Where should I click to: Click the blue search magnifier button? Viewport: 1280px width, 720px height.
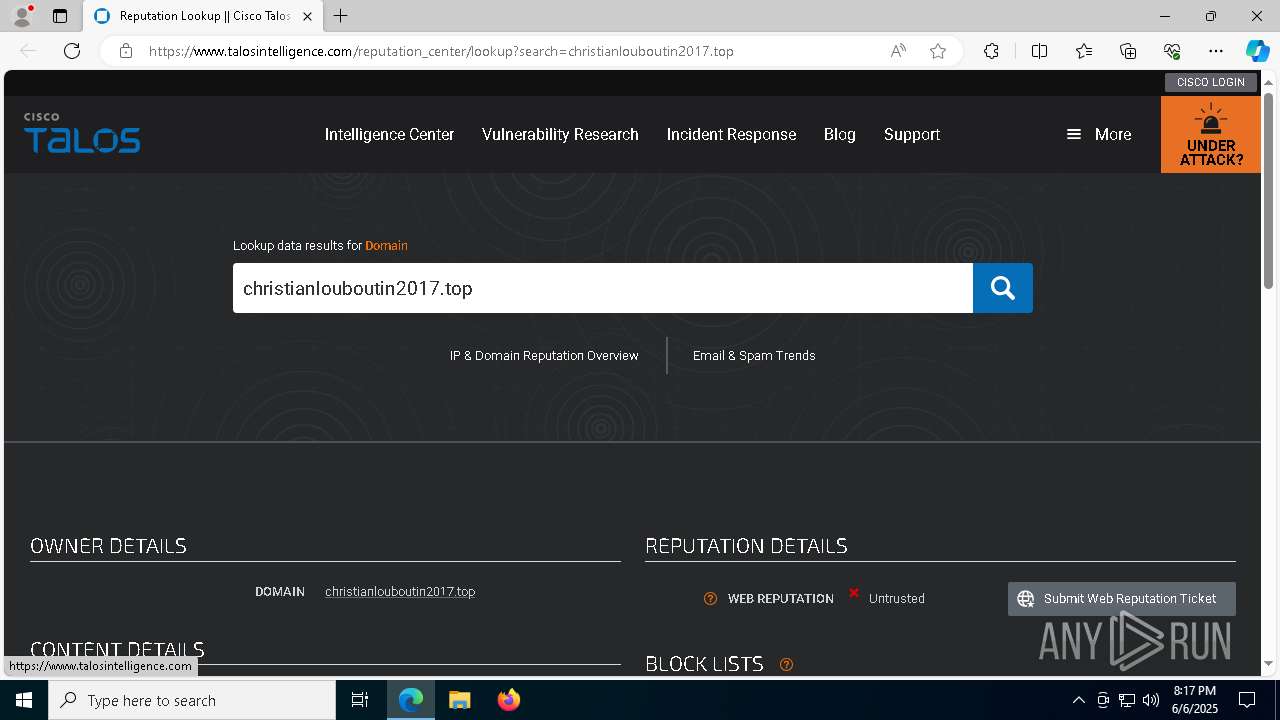coord(1002,288)
